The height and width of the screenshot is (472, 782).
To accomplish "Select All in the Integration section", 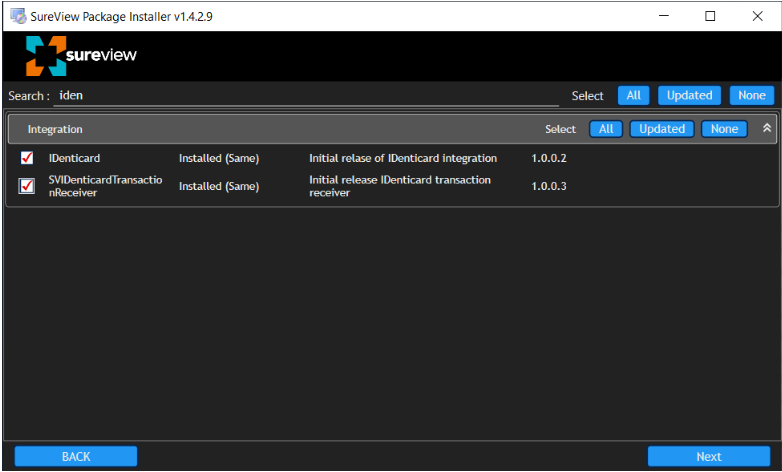I will tap(606, 129).
